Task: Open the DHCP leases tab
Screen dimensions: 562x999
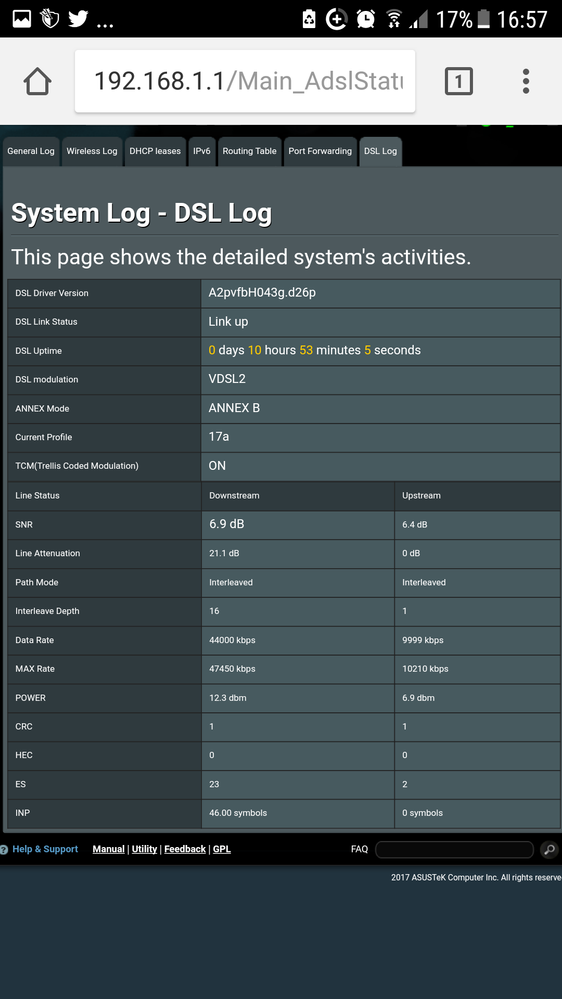Action: (155, 152)
